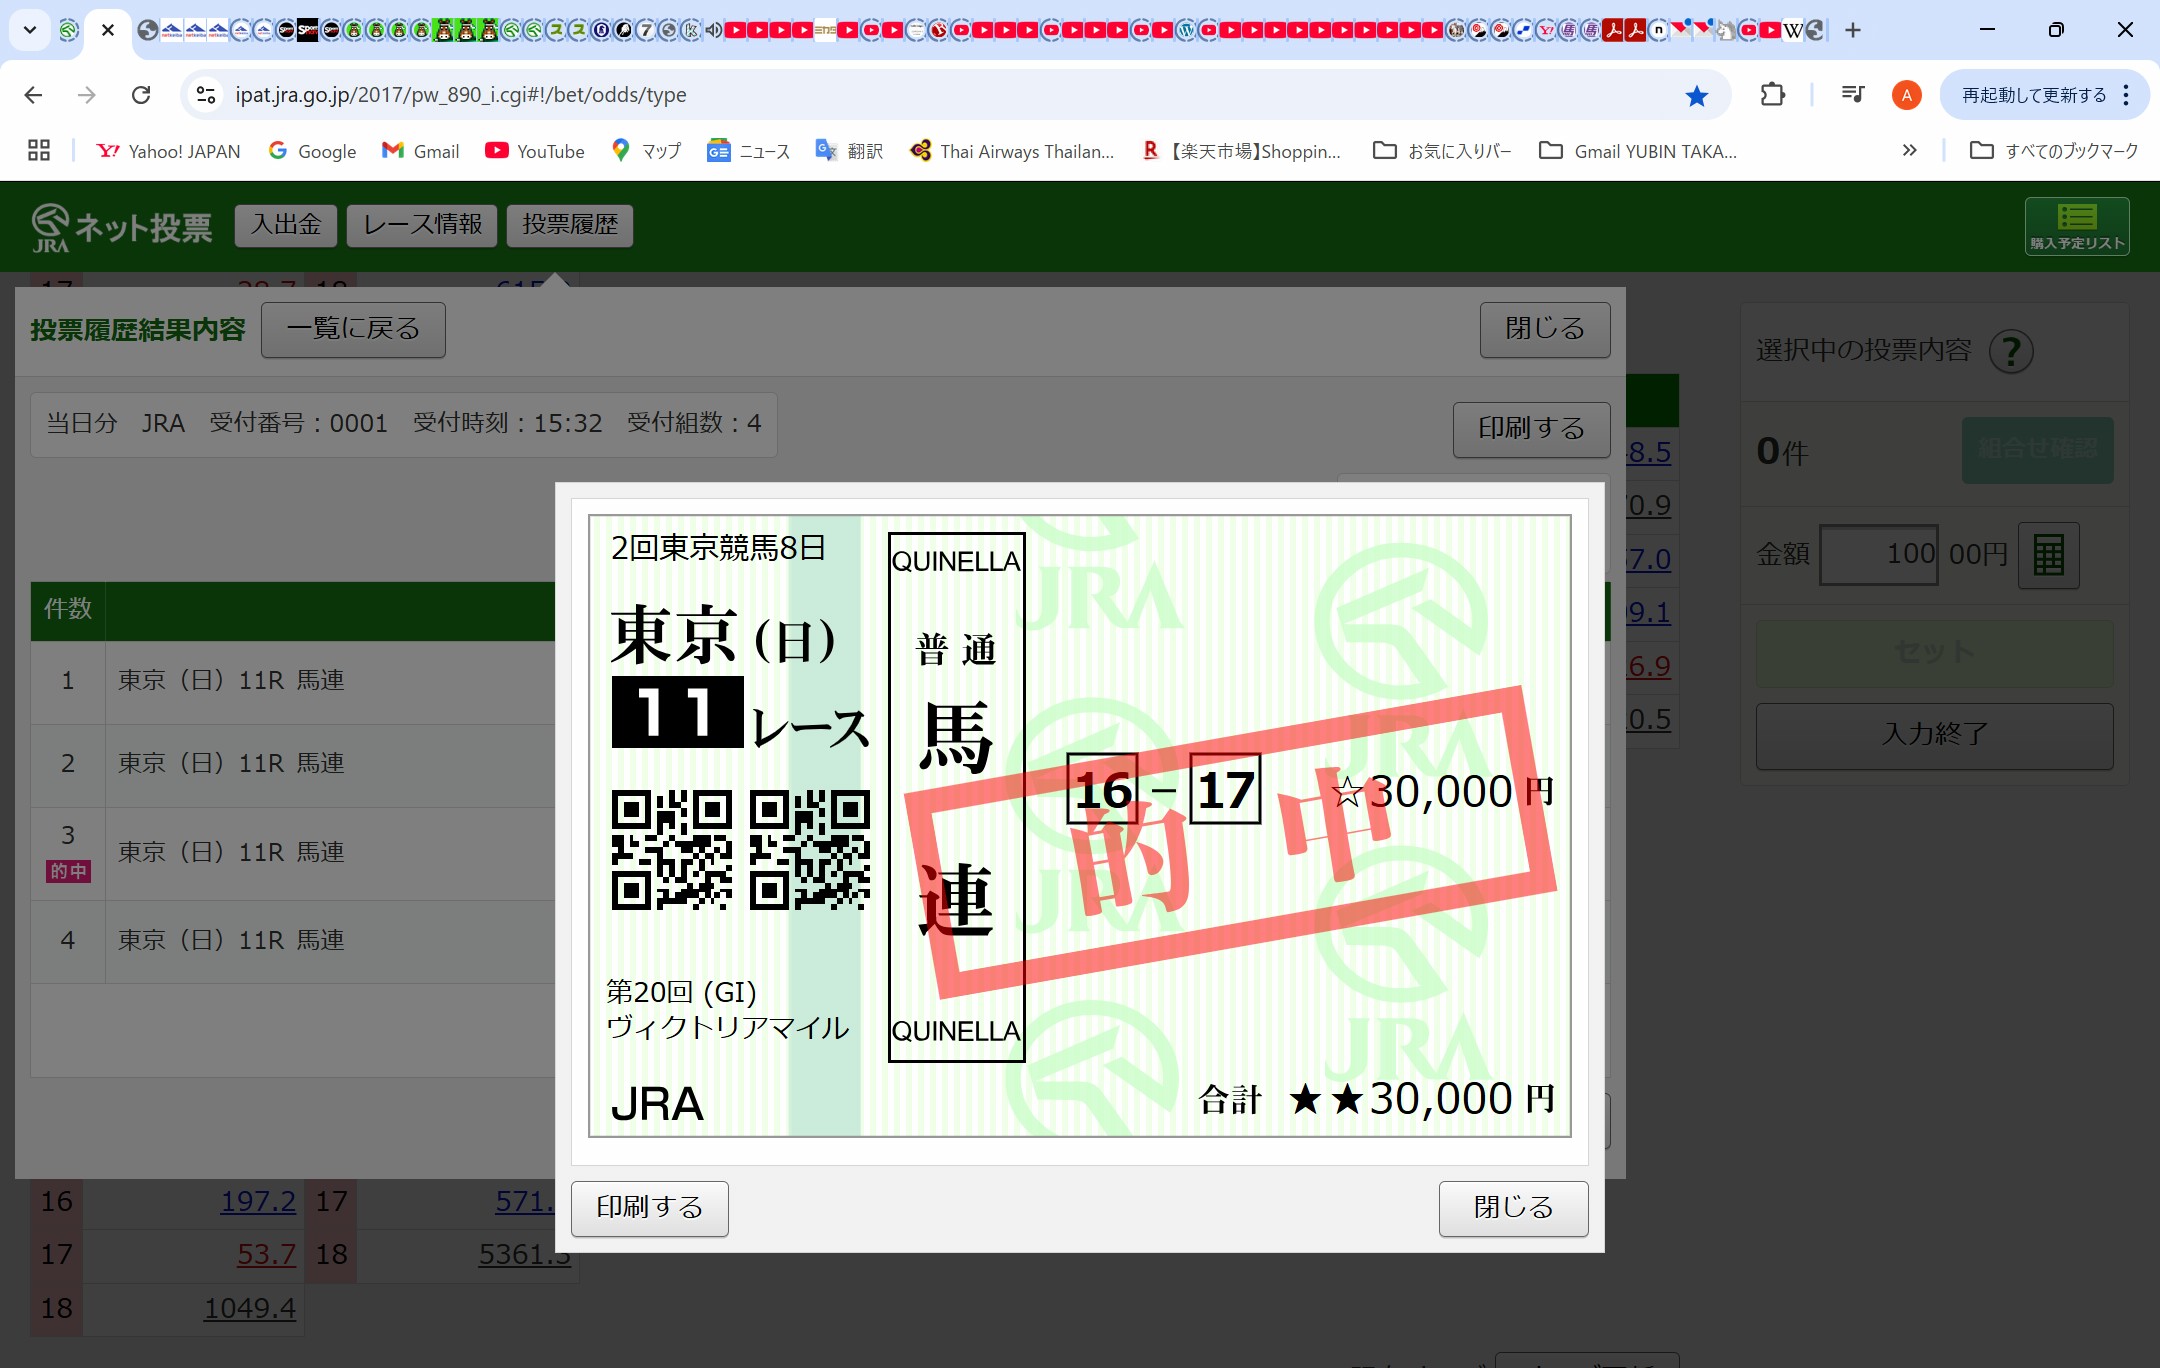Screen dimensions: 2160x1368
Task: Open Google bookmark
Action: pos(312,151)
